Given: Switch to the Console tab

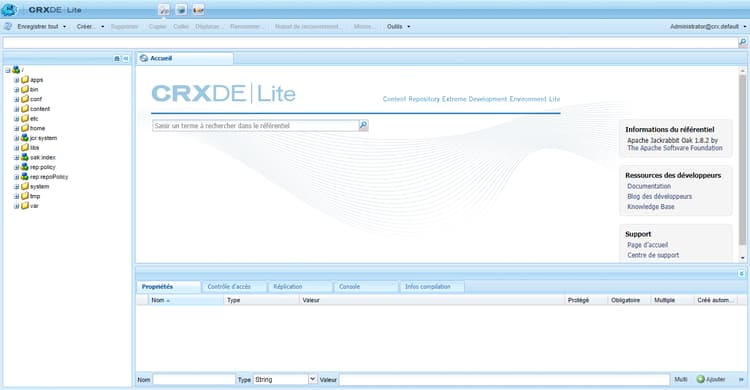Looking at the screenshot, I should point(366,287).
